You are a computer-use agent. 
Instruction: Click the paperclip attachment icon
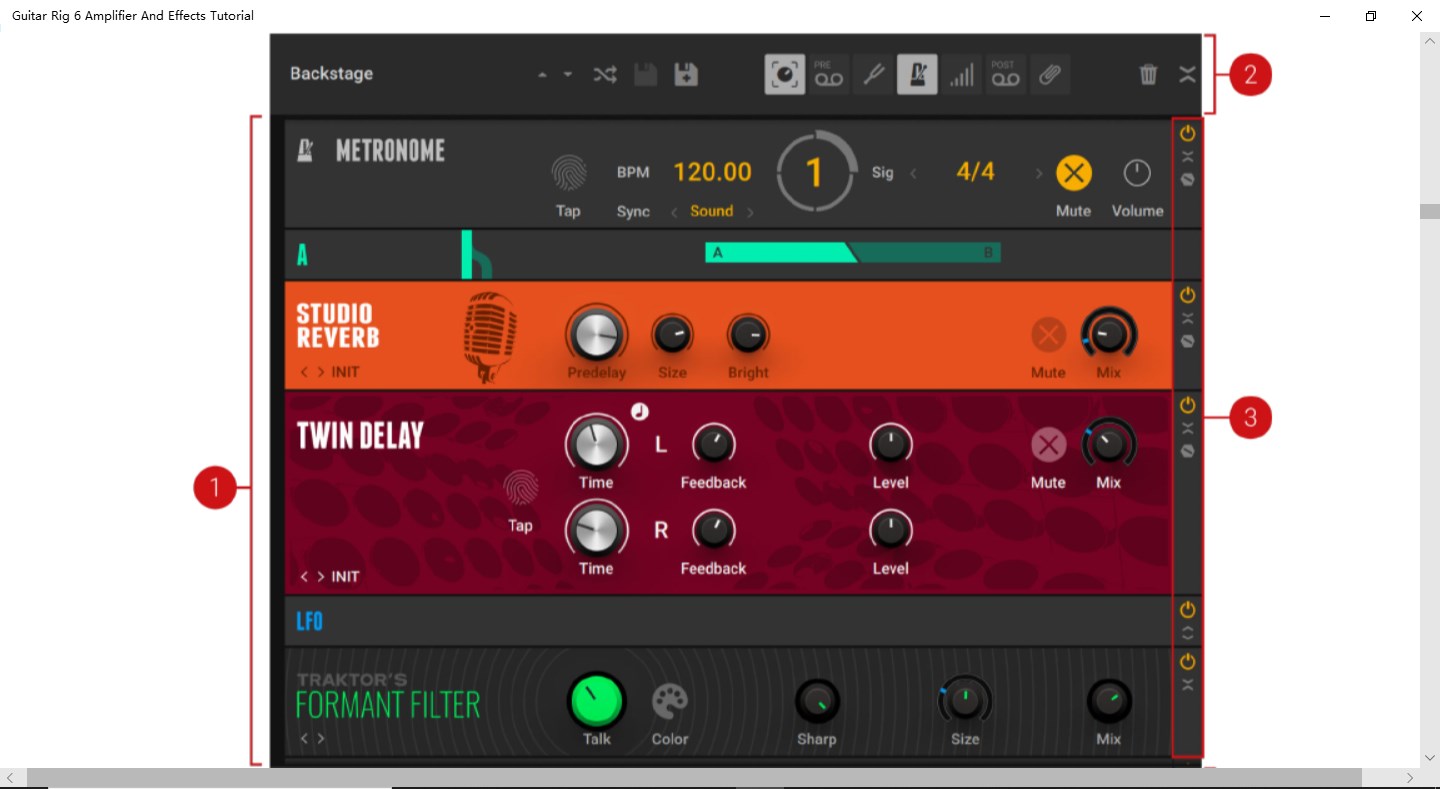point(1049,75)
